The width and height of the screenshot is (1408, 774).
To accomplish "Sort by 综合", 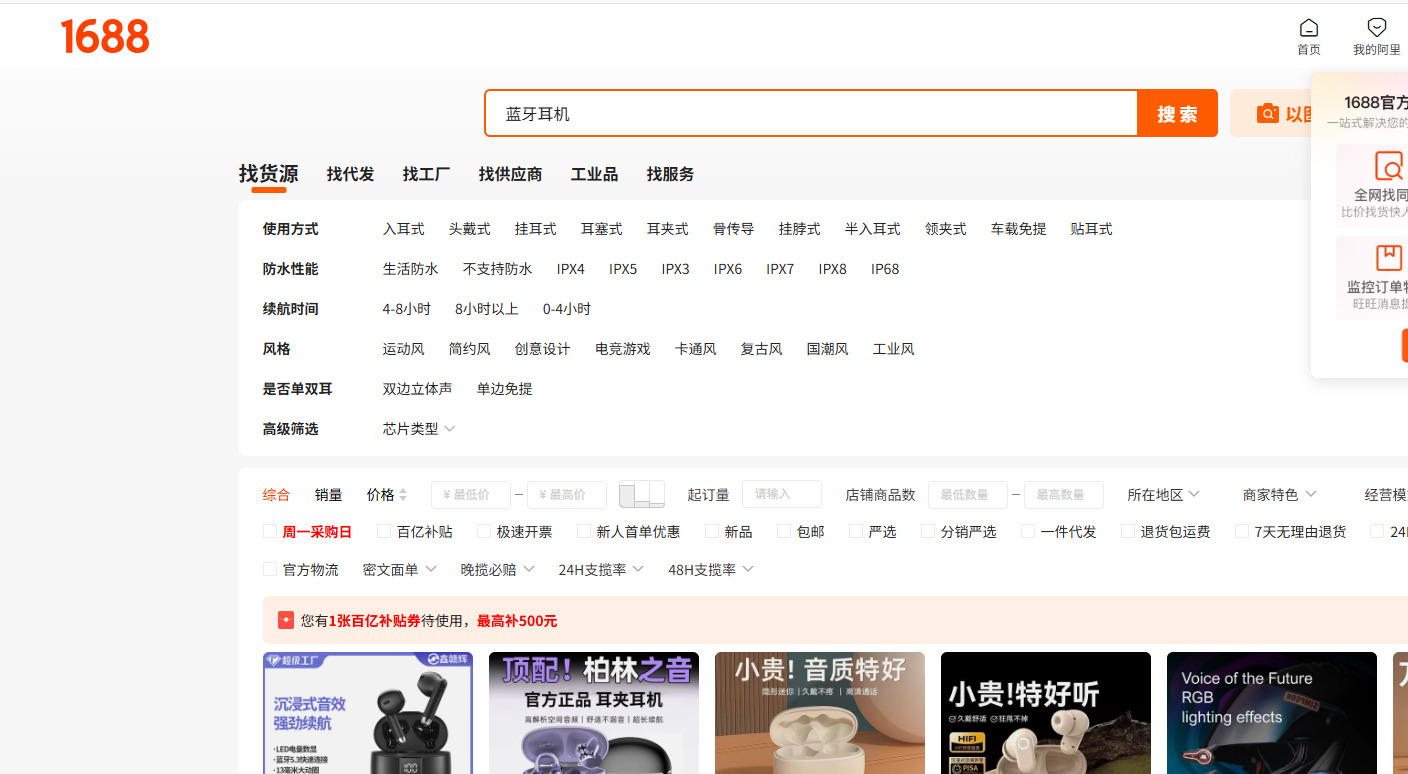I will 276,495.
